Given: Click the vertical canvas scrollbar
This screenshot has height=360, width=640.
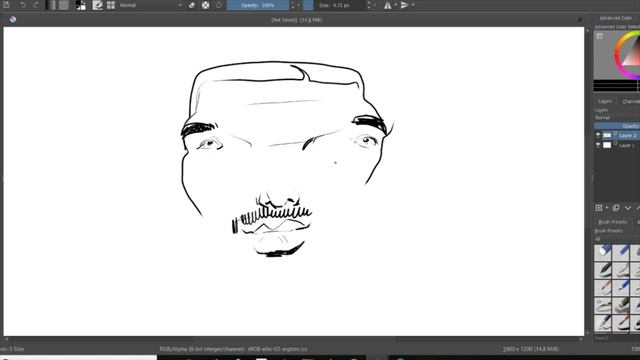Looking at the screenshot, I should tap(588, 181).
